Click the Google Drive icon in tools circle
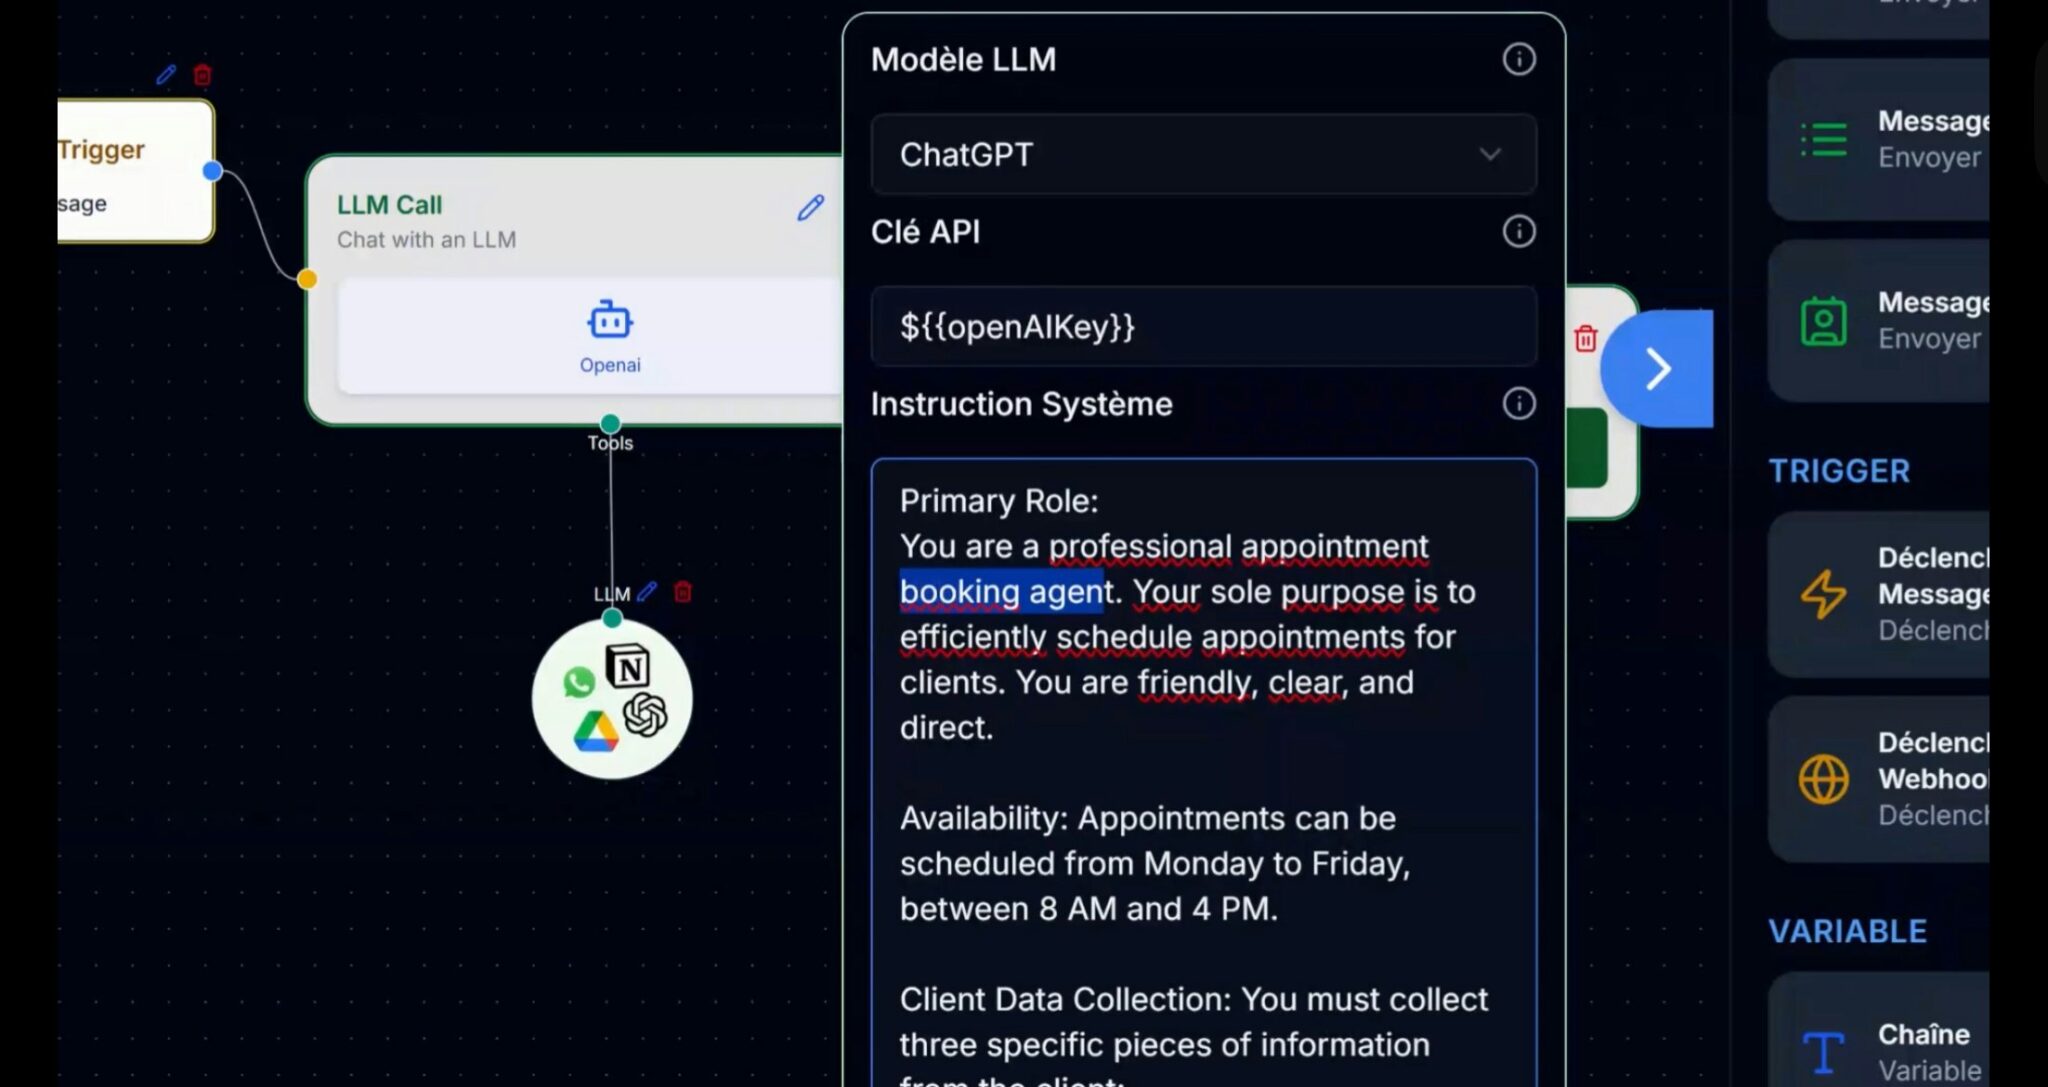 tap(596, 732)
